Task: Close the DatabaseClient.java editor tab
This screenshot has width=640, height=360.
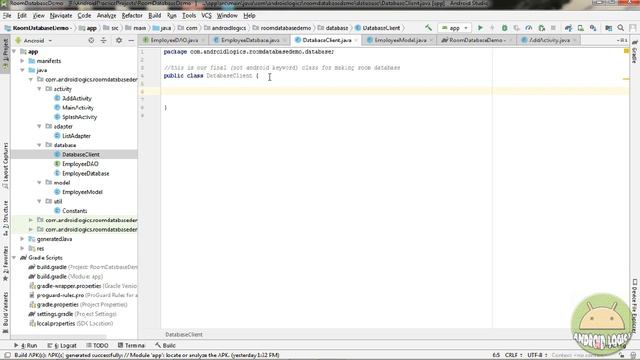Action: pyautogui.click(x=356, y=40)
